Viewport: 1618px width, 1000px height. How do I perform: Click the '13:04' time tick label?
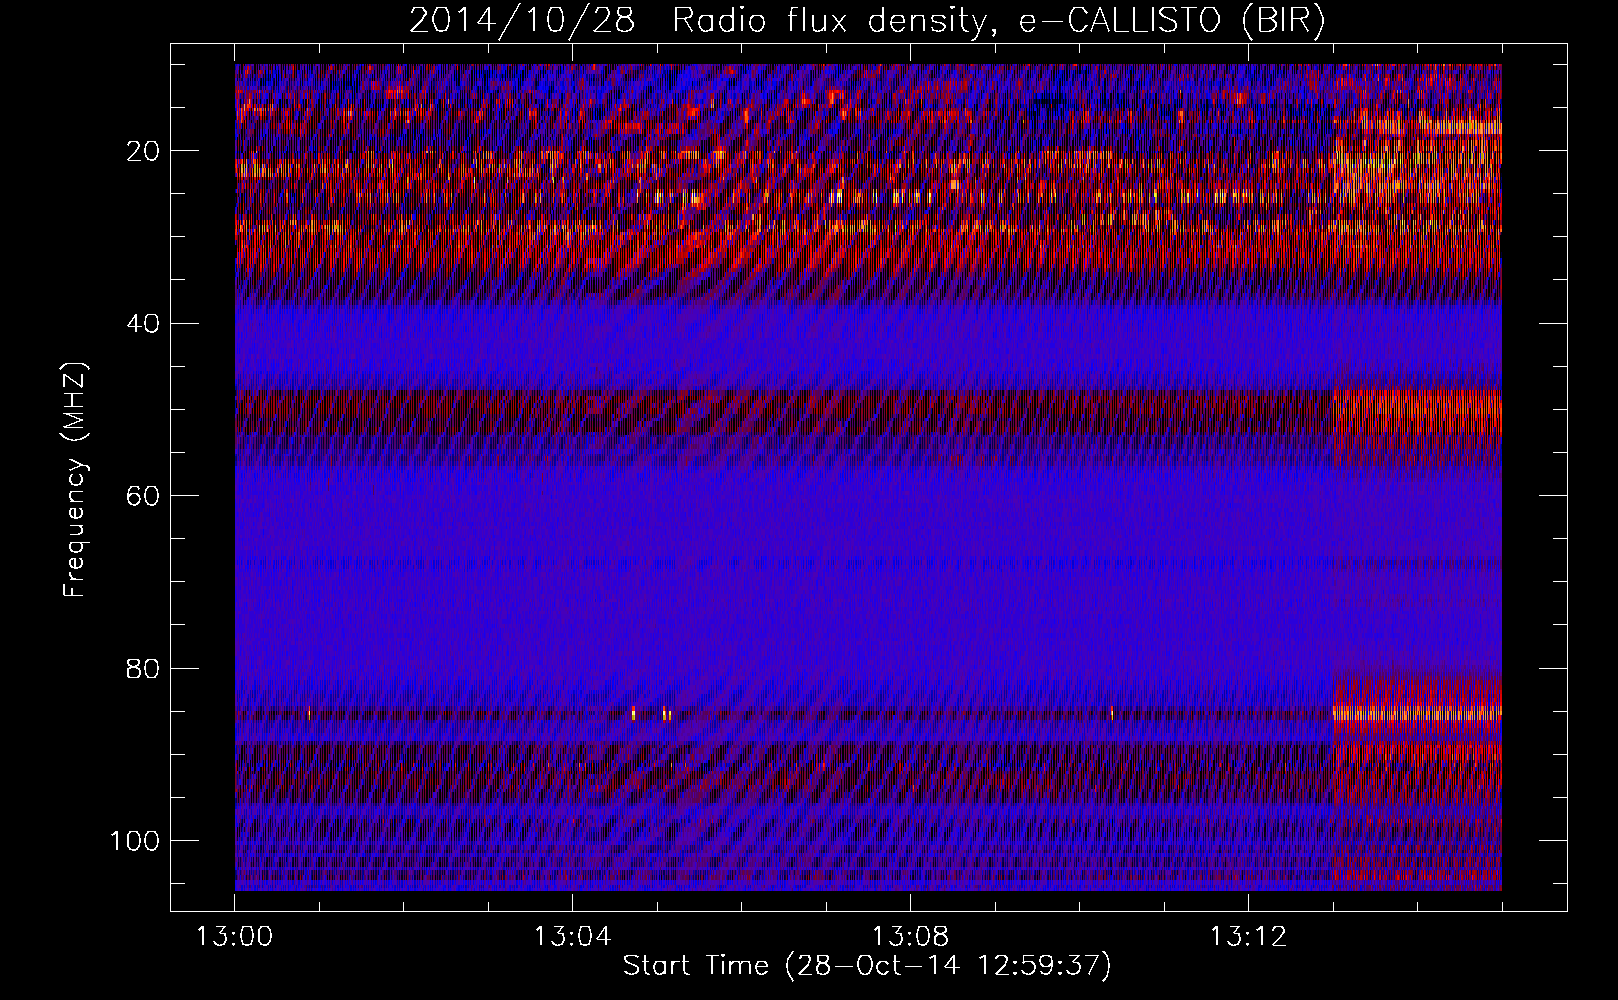click(572, 937)
